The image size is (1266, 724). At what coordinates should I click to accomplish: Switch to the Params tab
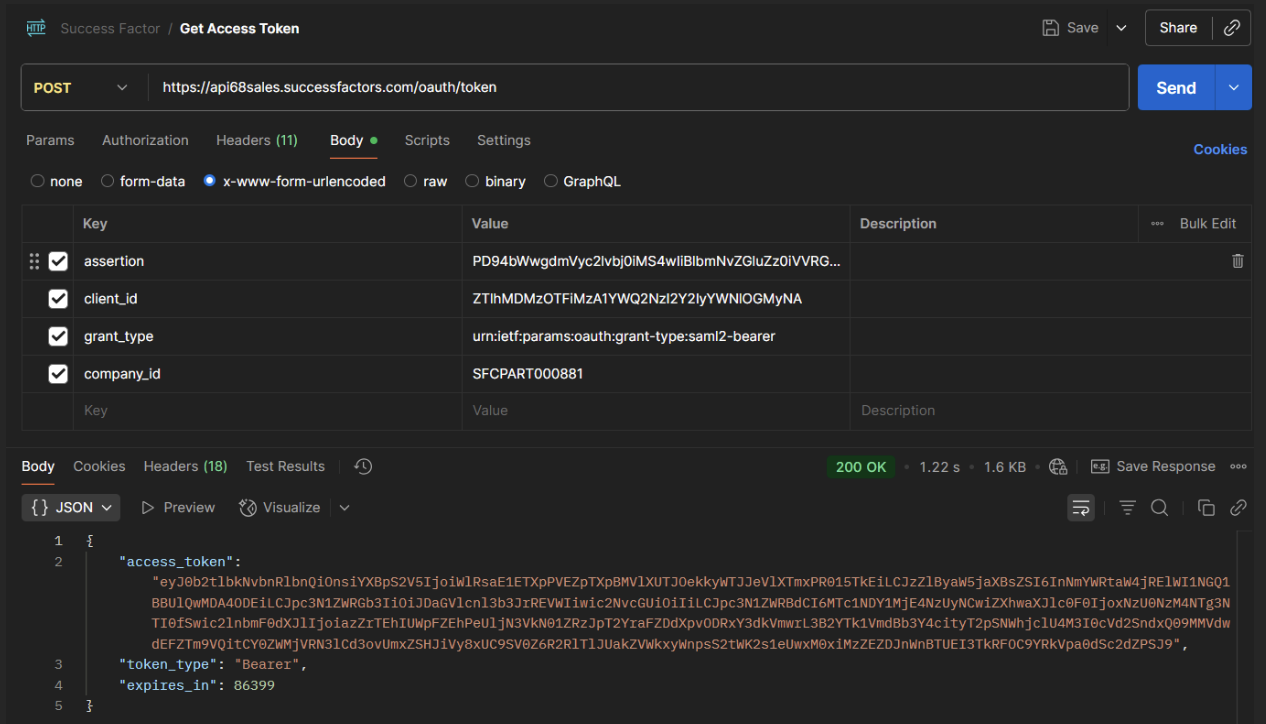pyautogui.click(x=50, y=140)
